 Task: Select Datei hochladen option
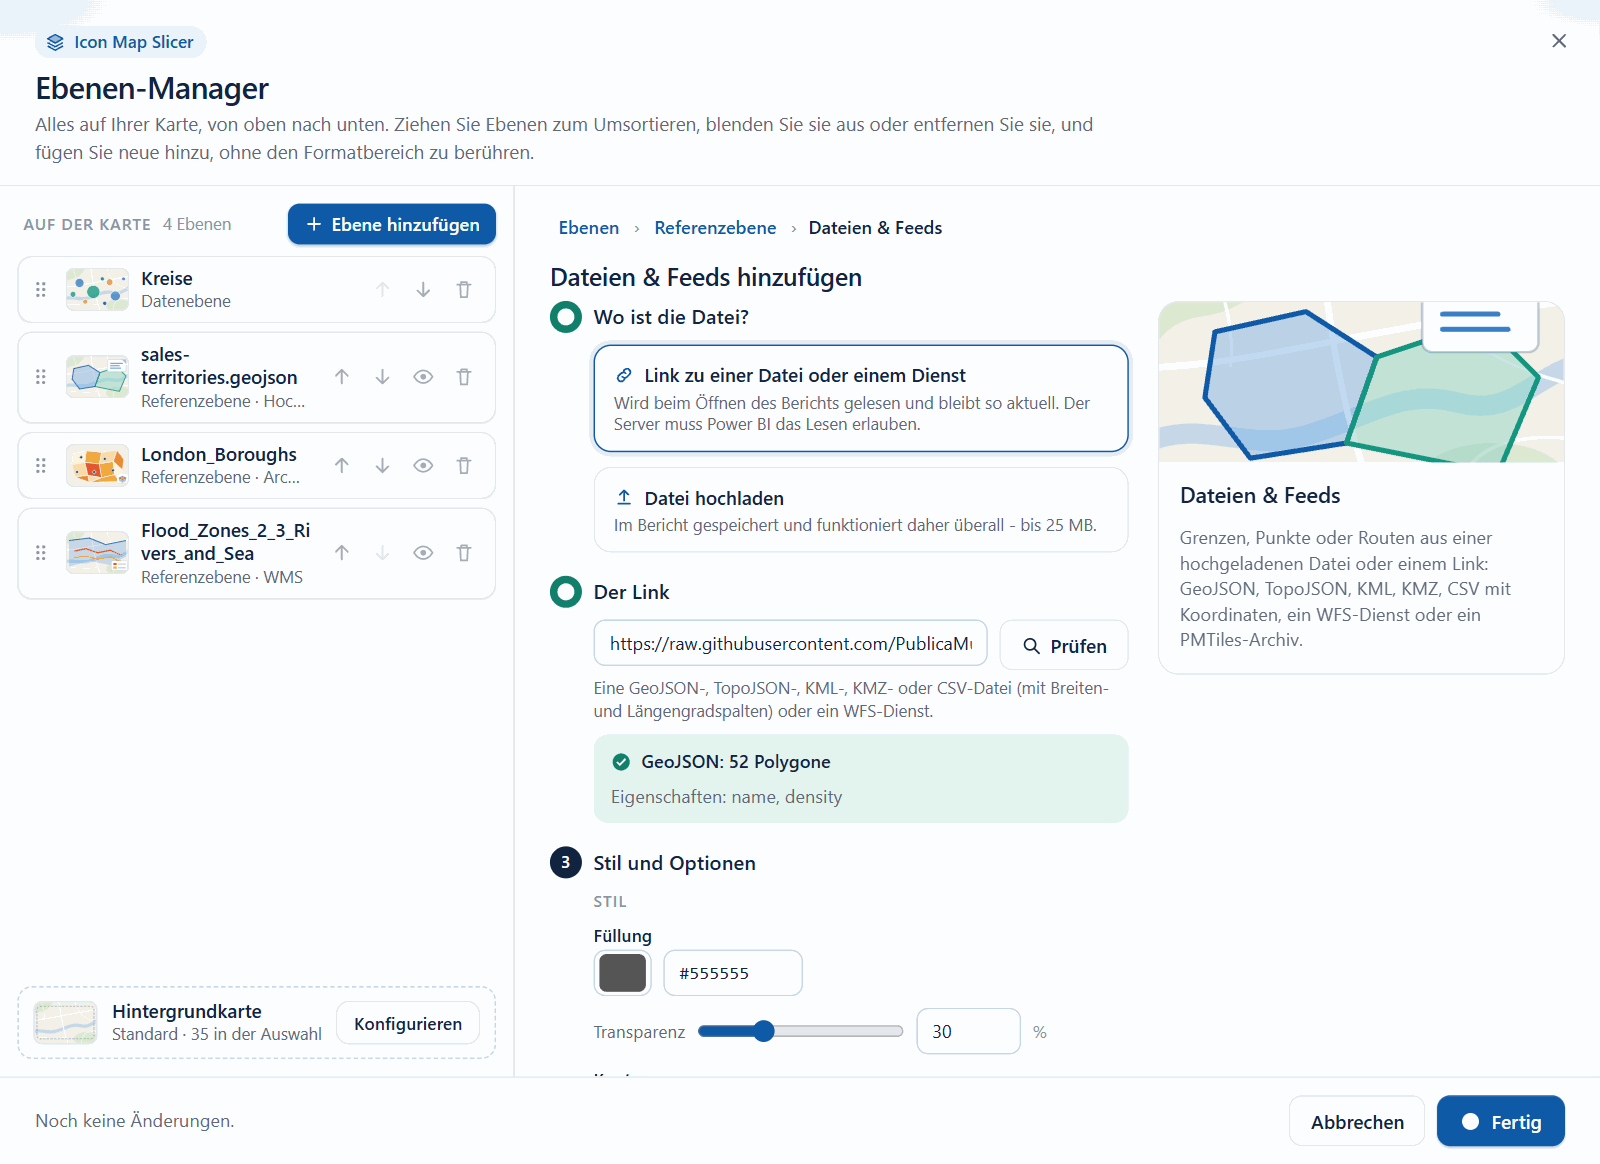[861, 510]
